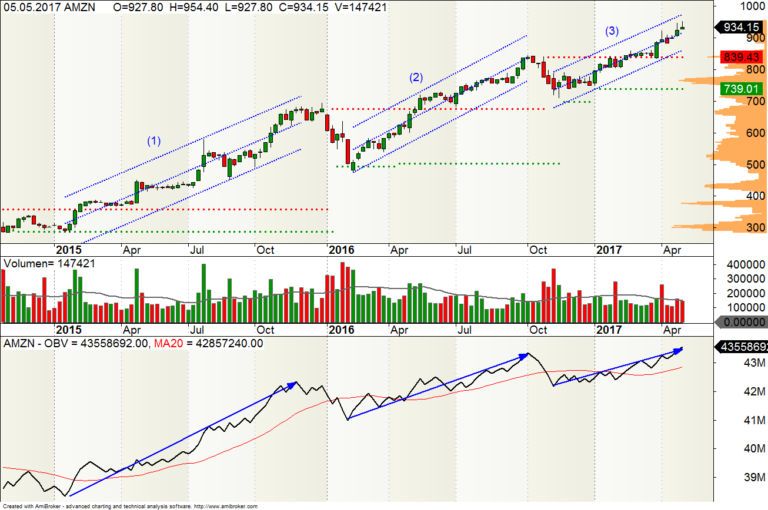
Task: Click the green 739.01 support price label
Action: pos(741,89)
